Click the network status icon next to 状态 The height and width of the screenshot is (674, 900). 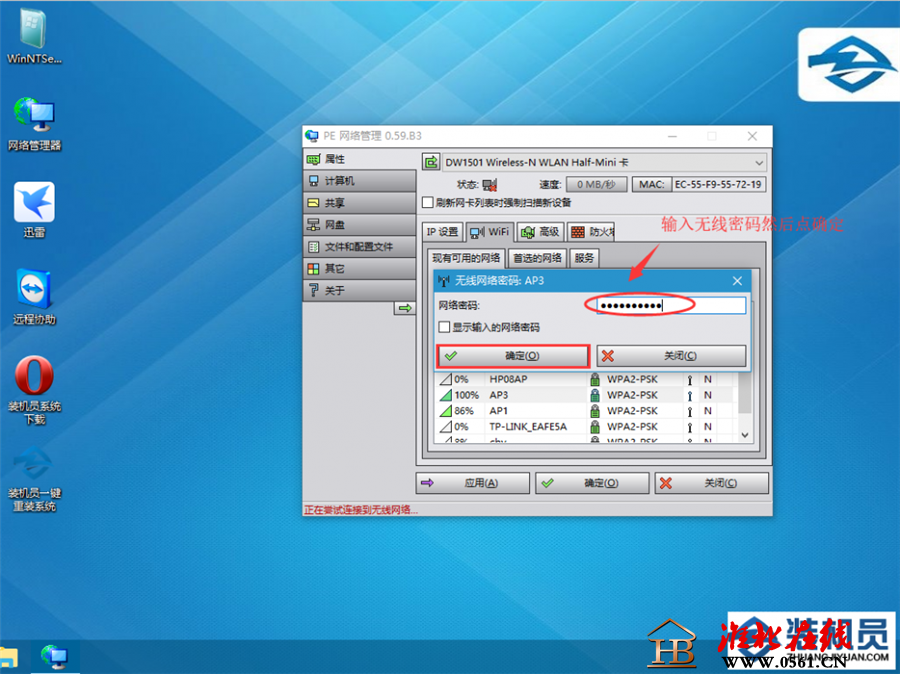point(490,185)
